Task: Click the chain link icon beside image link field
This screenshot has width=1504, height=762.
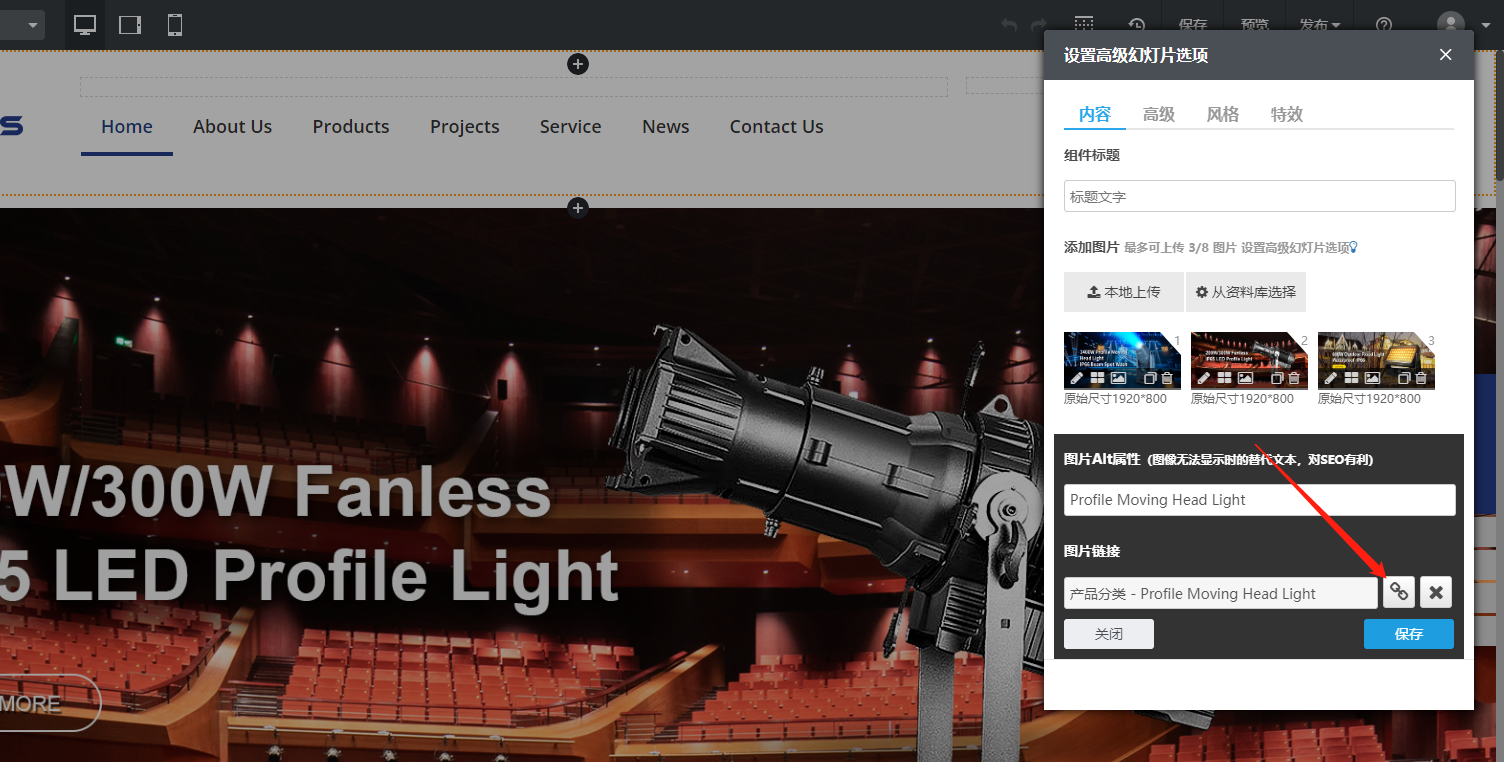Action: (x=1399, y=593)
